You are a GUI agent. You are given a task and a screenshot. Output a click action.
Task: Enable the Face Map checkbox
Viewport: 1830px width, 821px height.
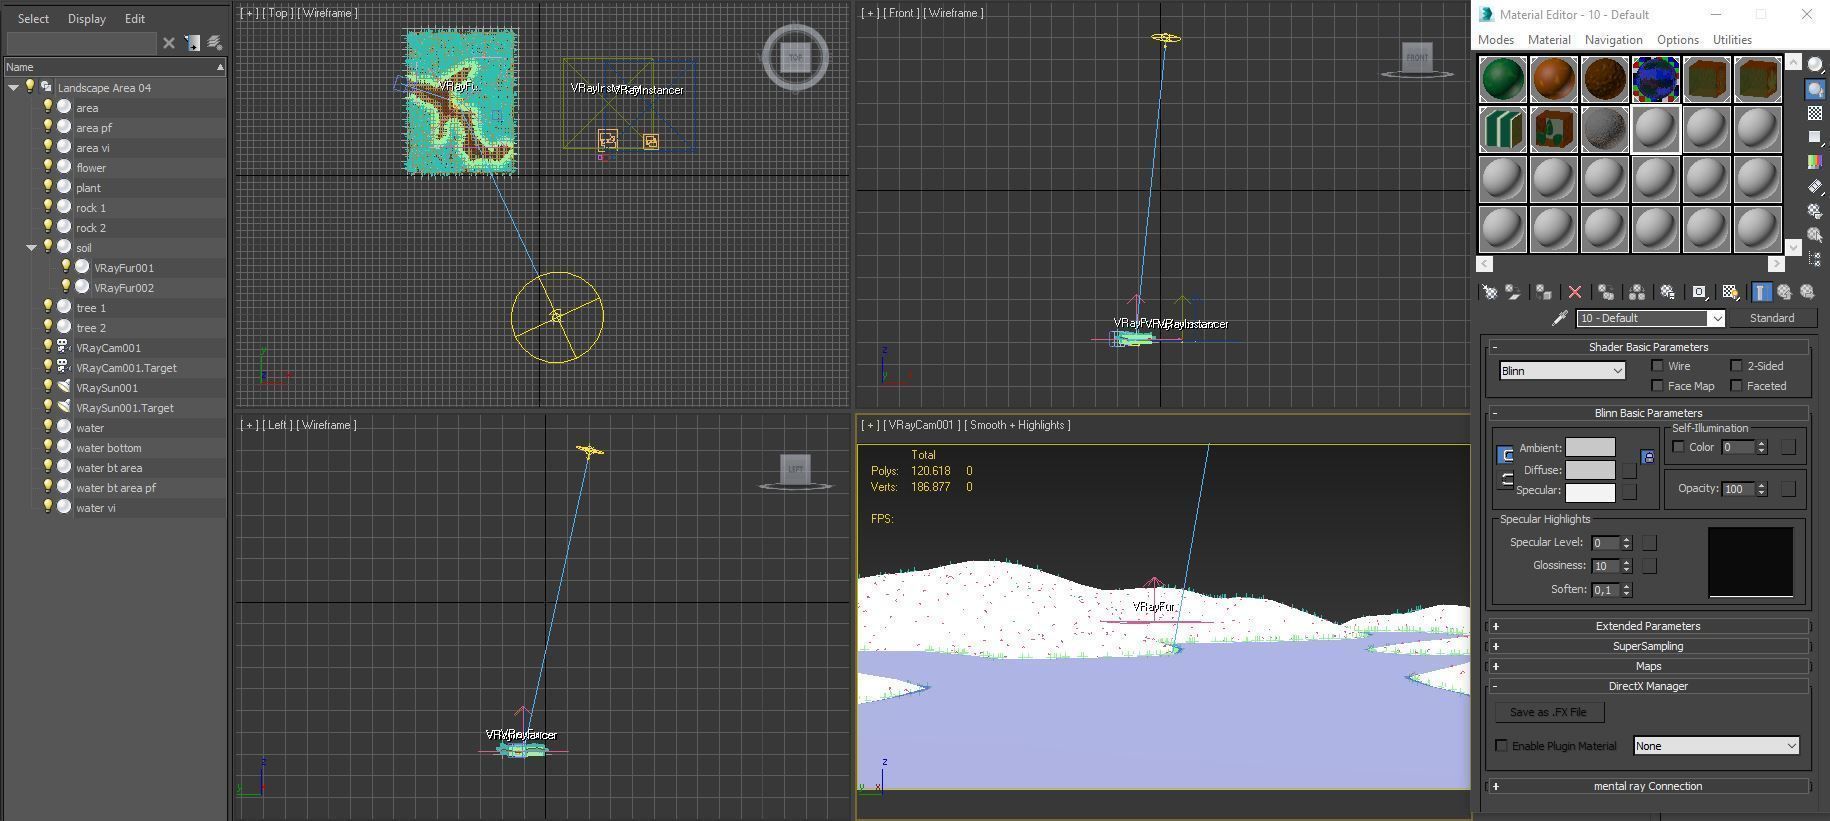pos(1657,386)
